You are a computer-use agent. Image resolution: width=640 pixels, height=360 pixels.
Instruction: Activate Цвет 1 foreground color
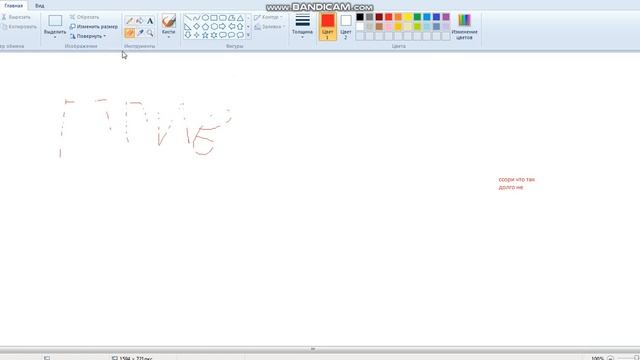coord(328,27)
